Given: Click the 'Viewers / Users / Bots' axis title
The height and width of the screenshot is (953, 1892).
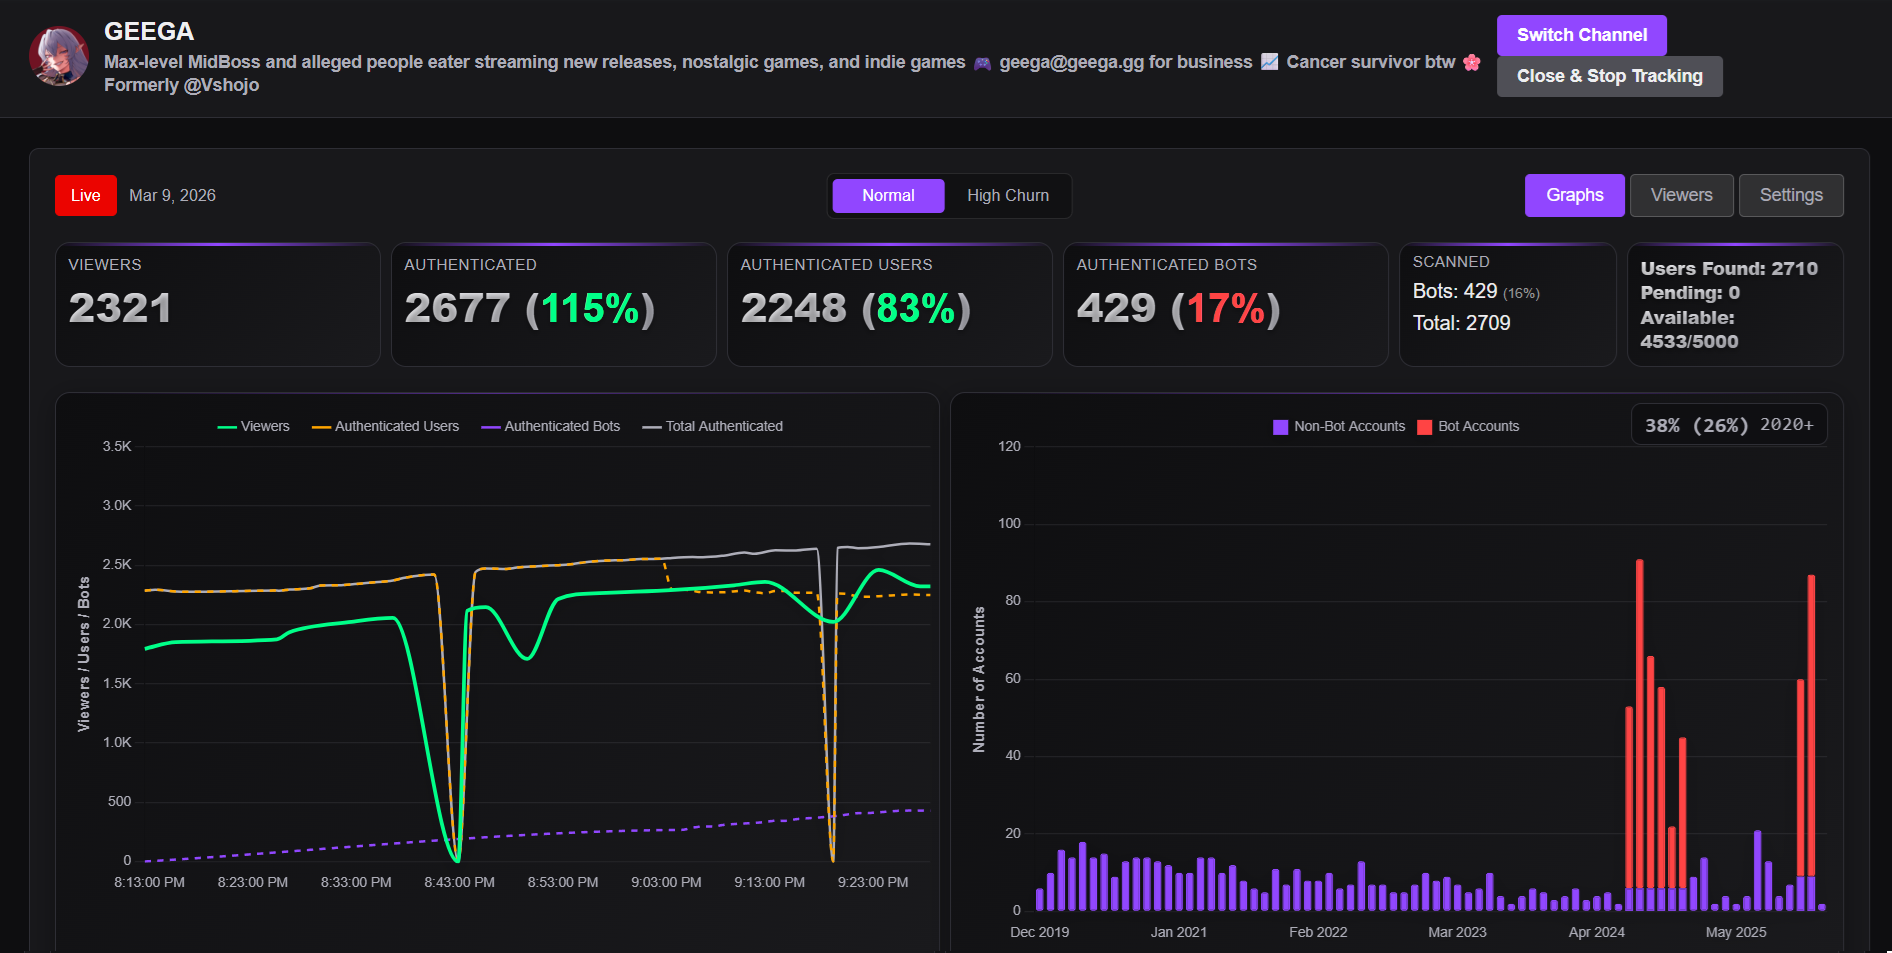Looking at the screenshot, I should tap(84, 654).
